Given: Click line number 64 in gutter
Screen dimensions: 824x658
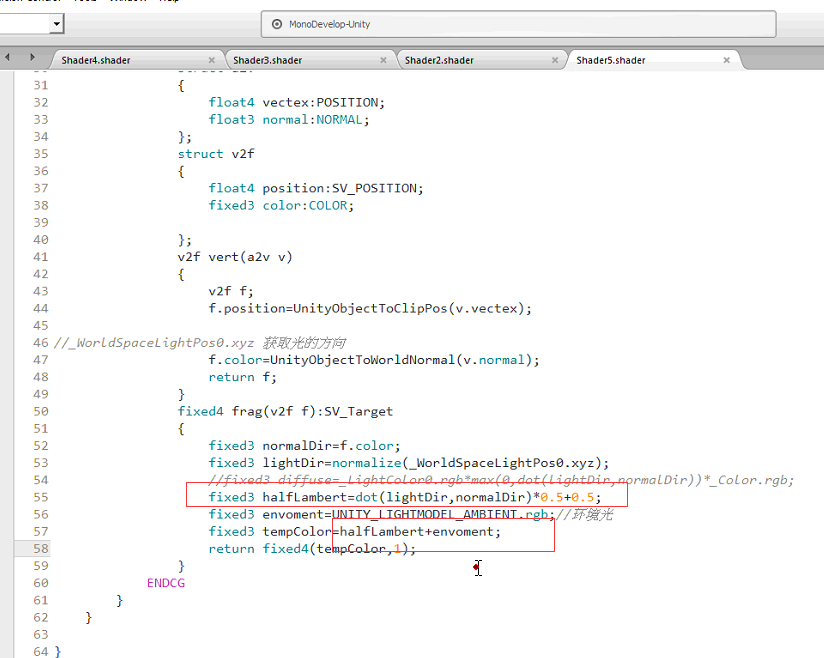Looking at the screenshot, I should [x=40, y=652].
